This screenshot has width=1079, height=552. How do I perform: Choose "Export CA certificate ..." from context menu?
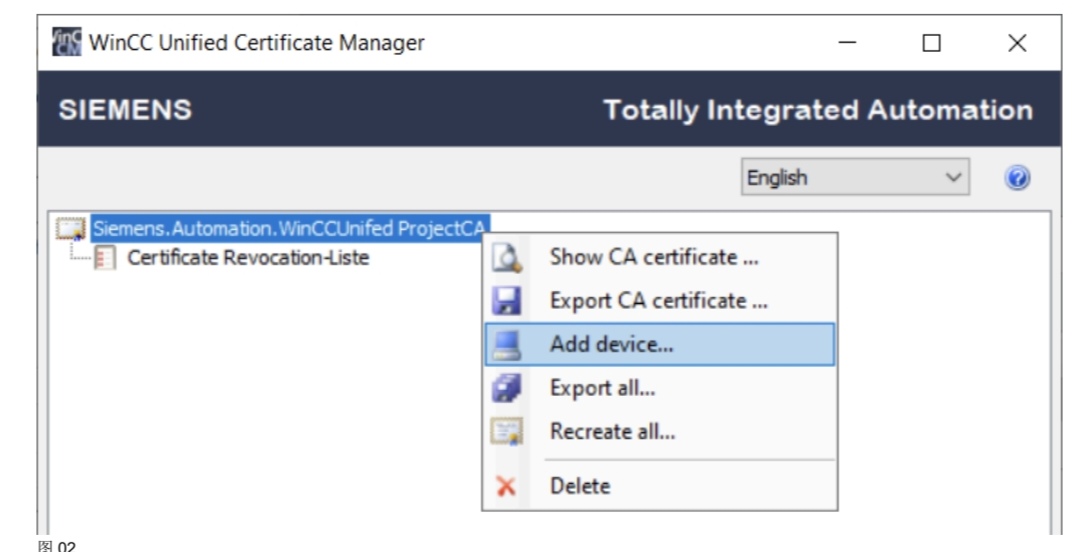658,300
